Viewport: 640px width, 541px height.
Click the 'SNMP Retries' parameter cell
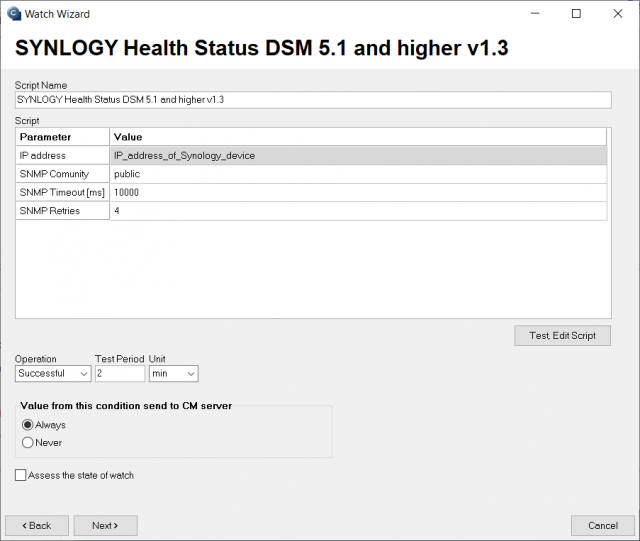coord(62,211)
